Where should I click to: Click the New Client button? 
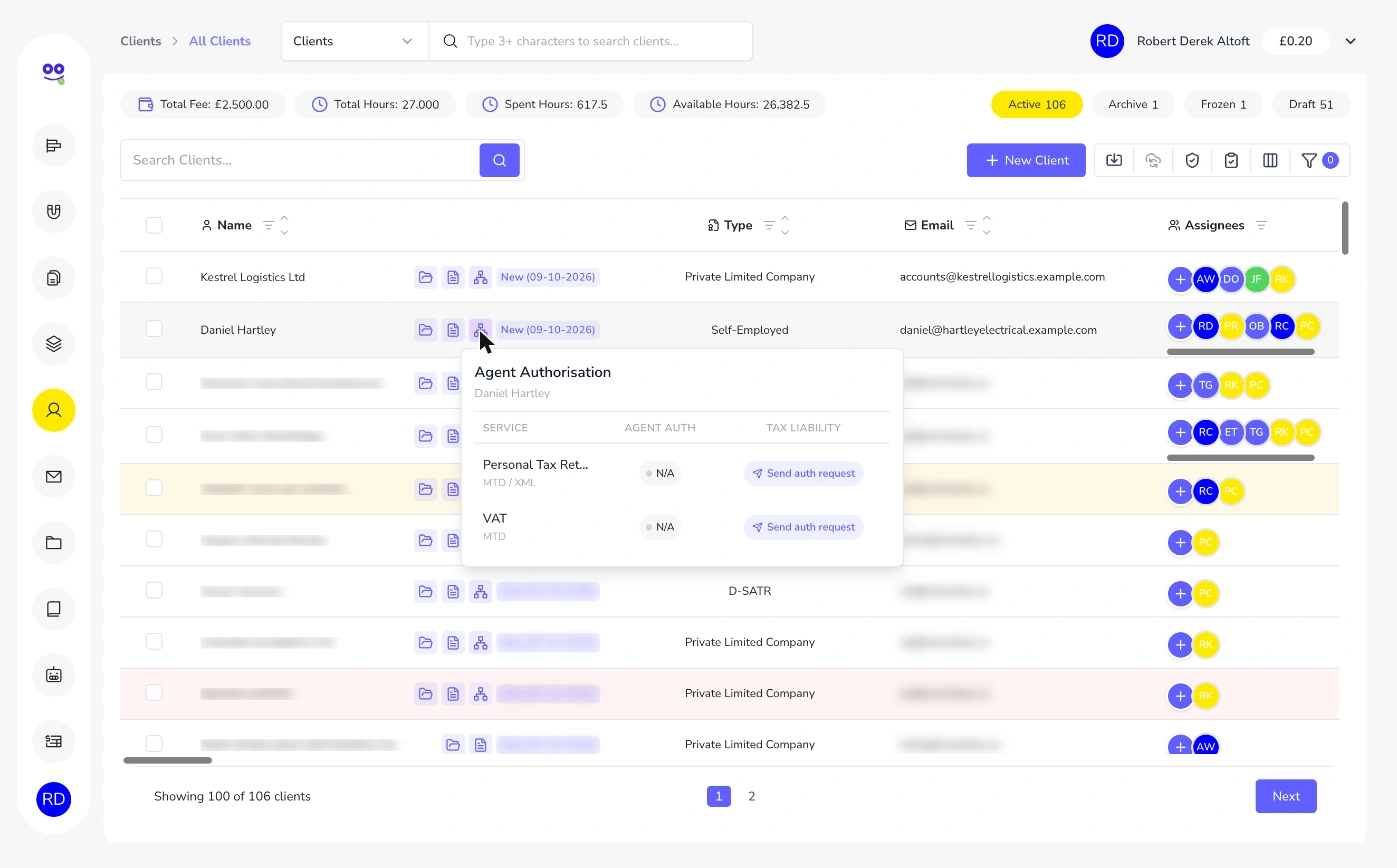tap(1026, 160)
